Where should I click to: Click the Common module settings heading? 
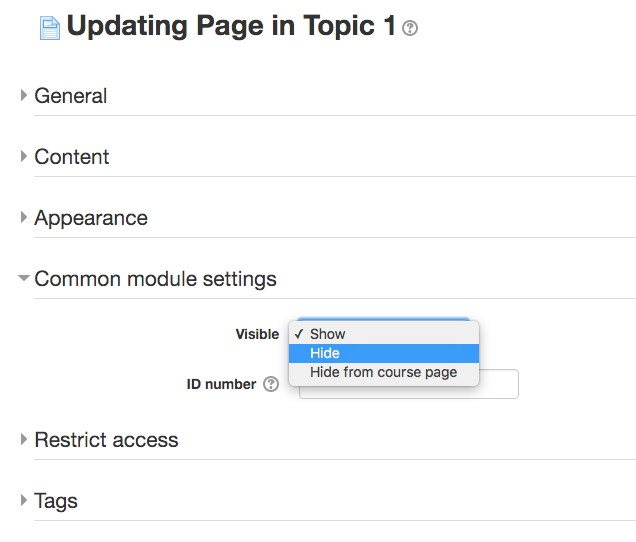155,279
